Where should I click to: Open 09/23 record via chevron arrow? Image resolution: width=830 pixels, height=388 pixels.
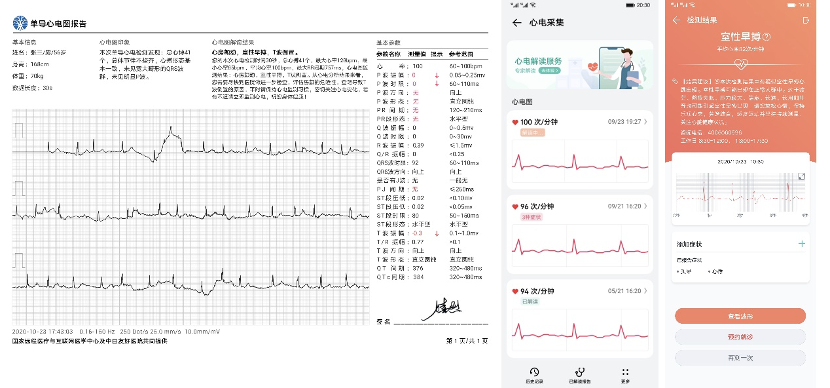coord(646,122)
